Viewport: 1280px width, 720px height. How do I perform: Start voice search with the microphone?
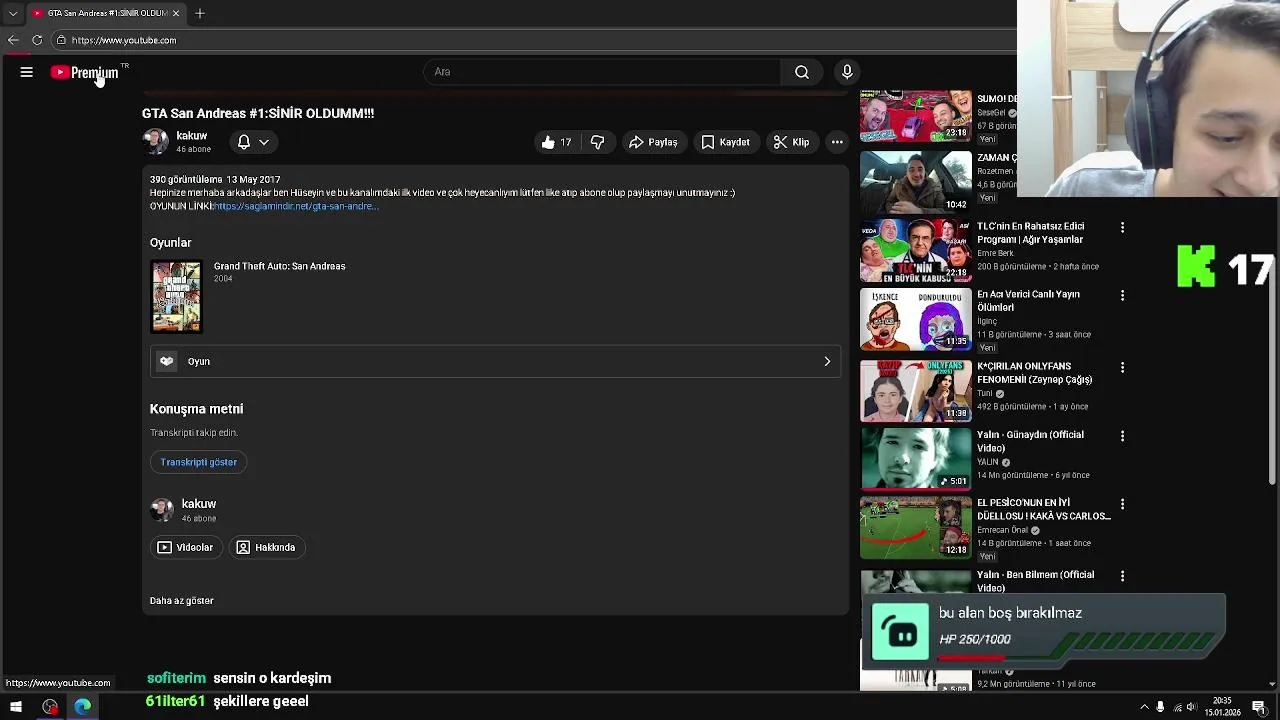pos(847,72)
